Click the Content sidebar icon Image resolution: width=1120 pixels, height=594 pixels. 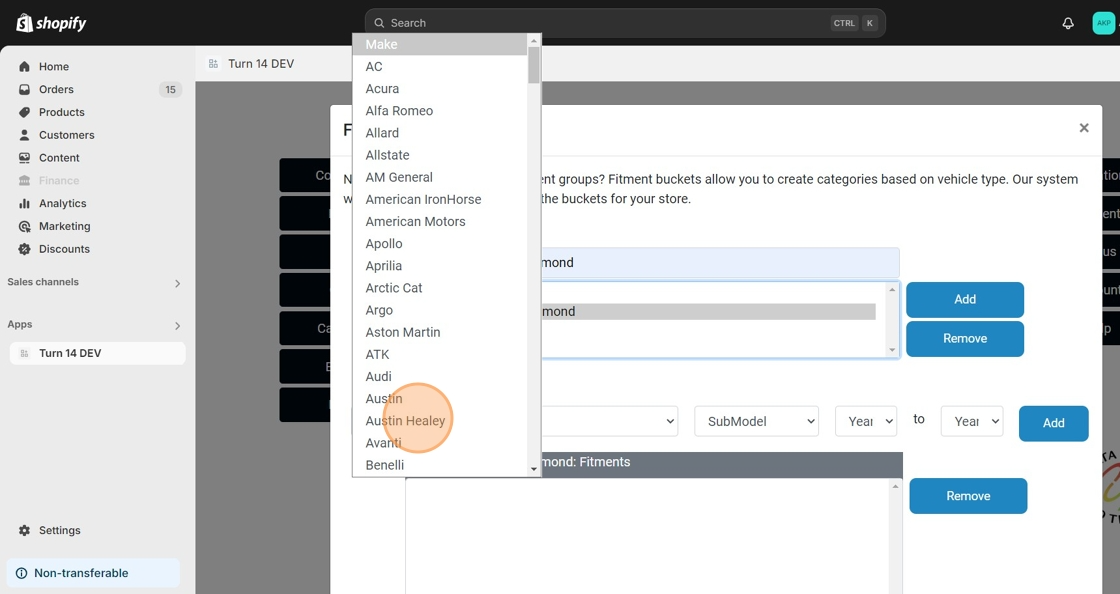click(24, 158)
